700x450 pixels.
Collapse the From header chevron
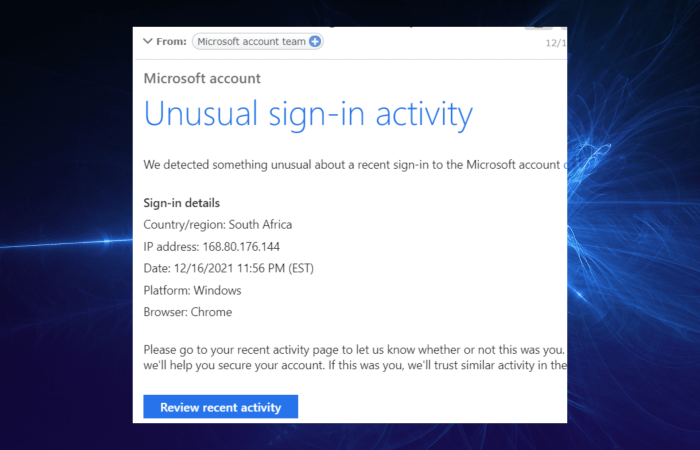pos(147,42)
